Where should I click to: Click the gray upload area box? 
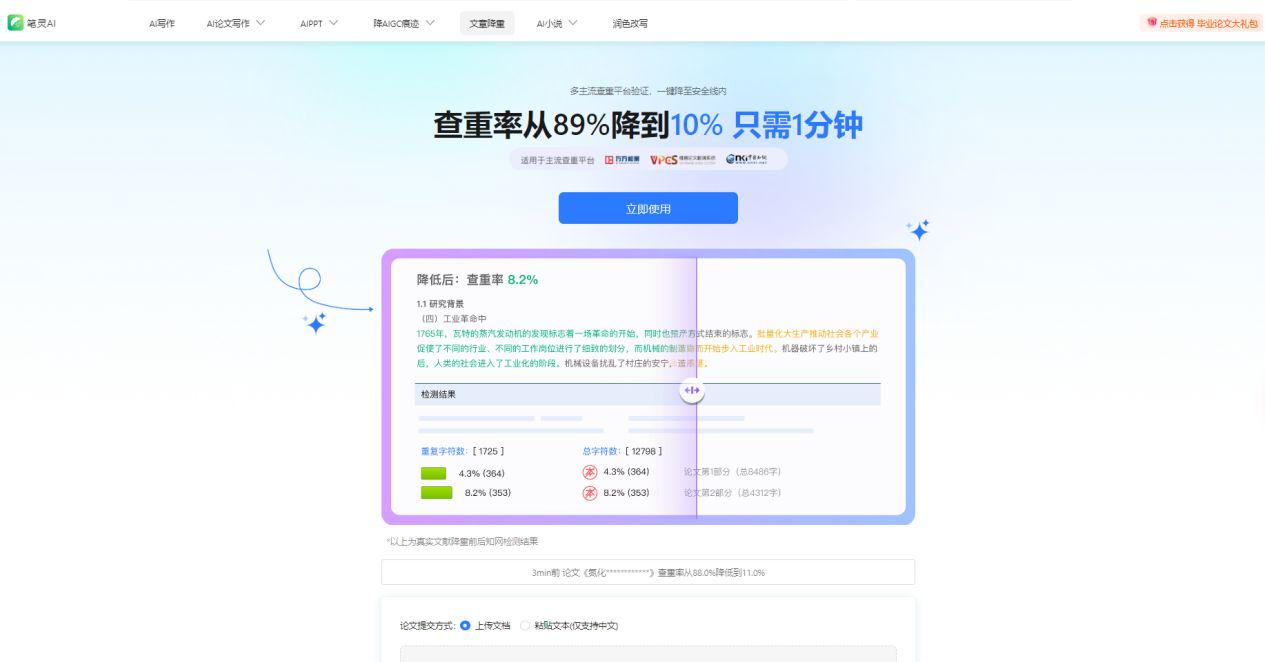click(648, 653)
